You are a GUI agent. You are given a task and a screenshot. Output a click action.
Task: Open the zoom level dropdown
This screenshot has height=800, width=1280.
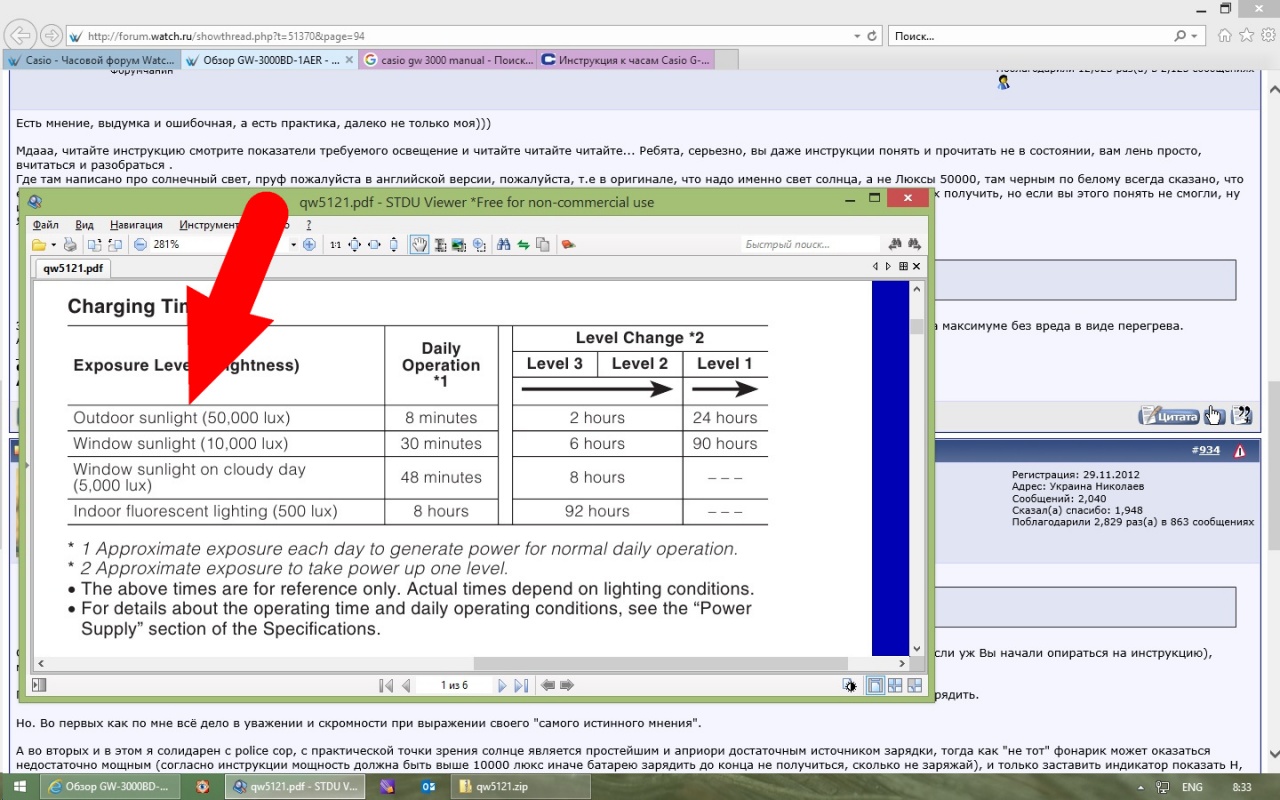click(x=293, y=244)
